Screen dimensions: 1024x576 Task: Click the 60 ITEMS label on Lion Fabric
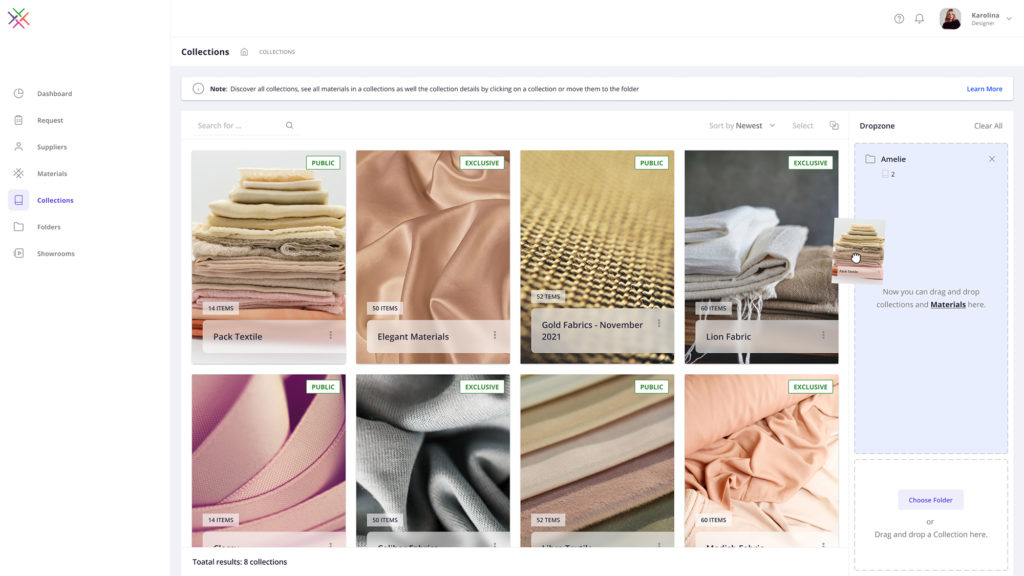pyautogui.click(x=713, y=308)
